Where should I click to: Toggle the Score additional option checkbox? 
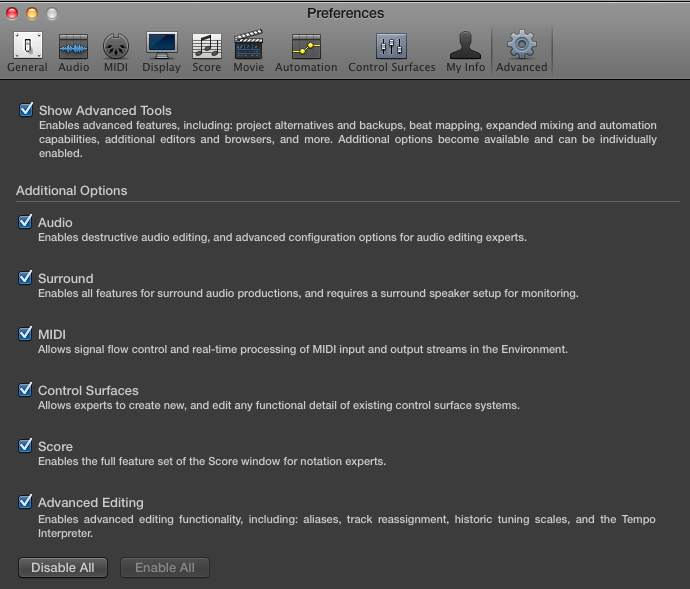pyautogui.click(x=25, y=445)
